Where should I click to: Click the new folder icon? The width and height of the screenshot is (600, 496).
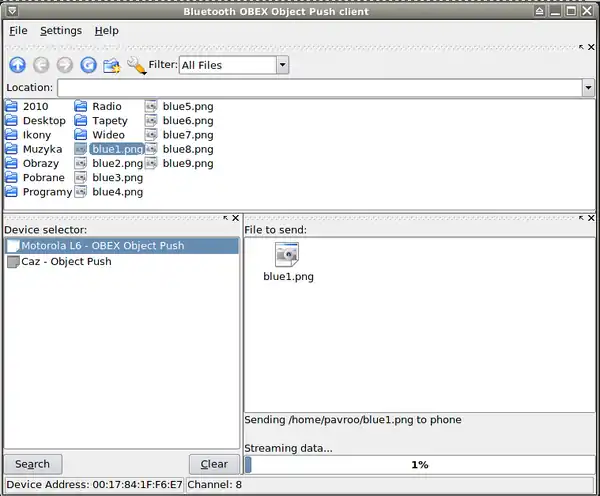coord(111,65)
